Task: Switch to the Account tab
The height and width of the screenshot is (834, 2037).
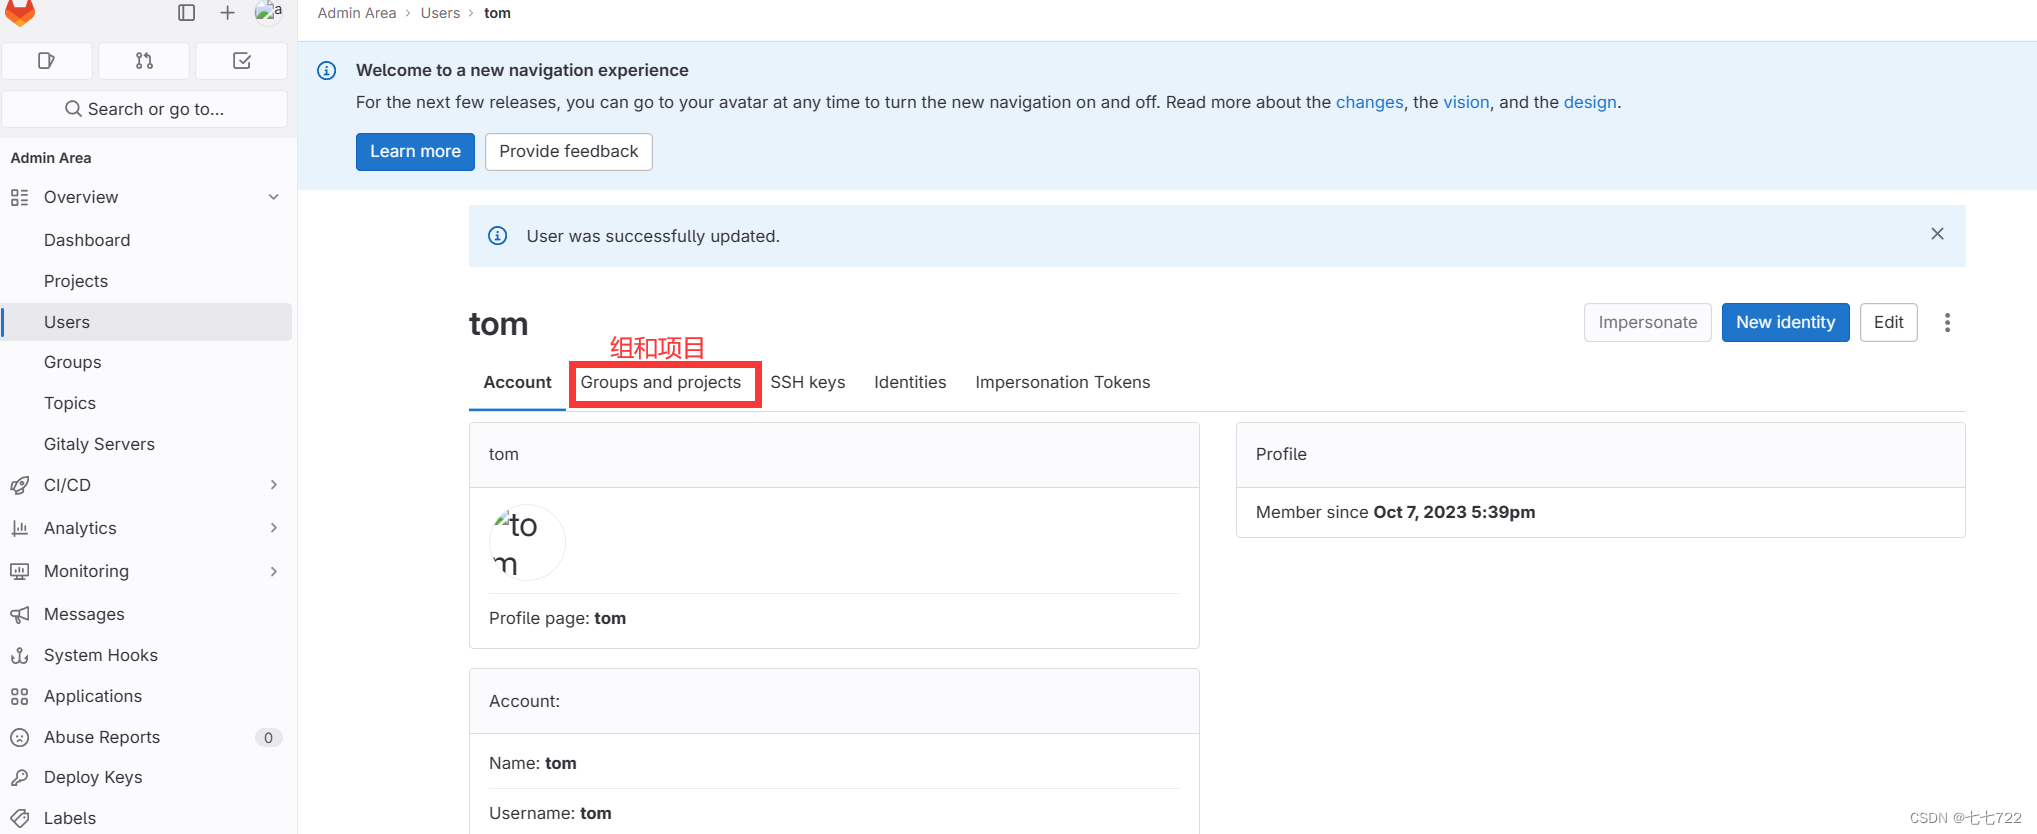Action: [517, 383]
